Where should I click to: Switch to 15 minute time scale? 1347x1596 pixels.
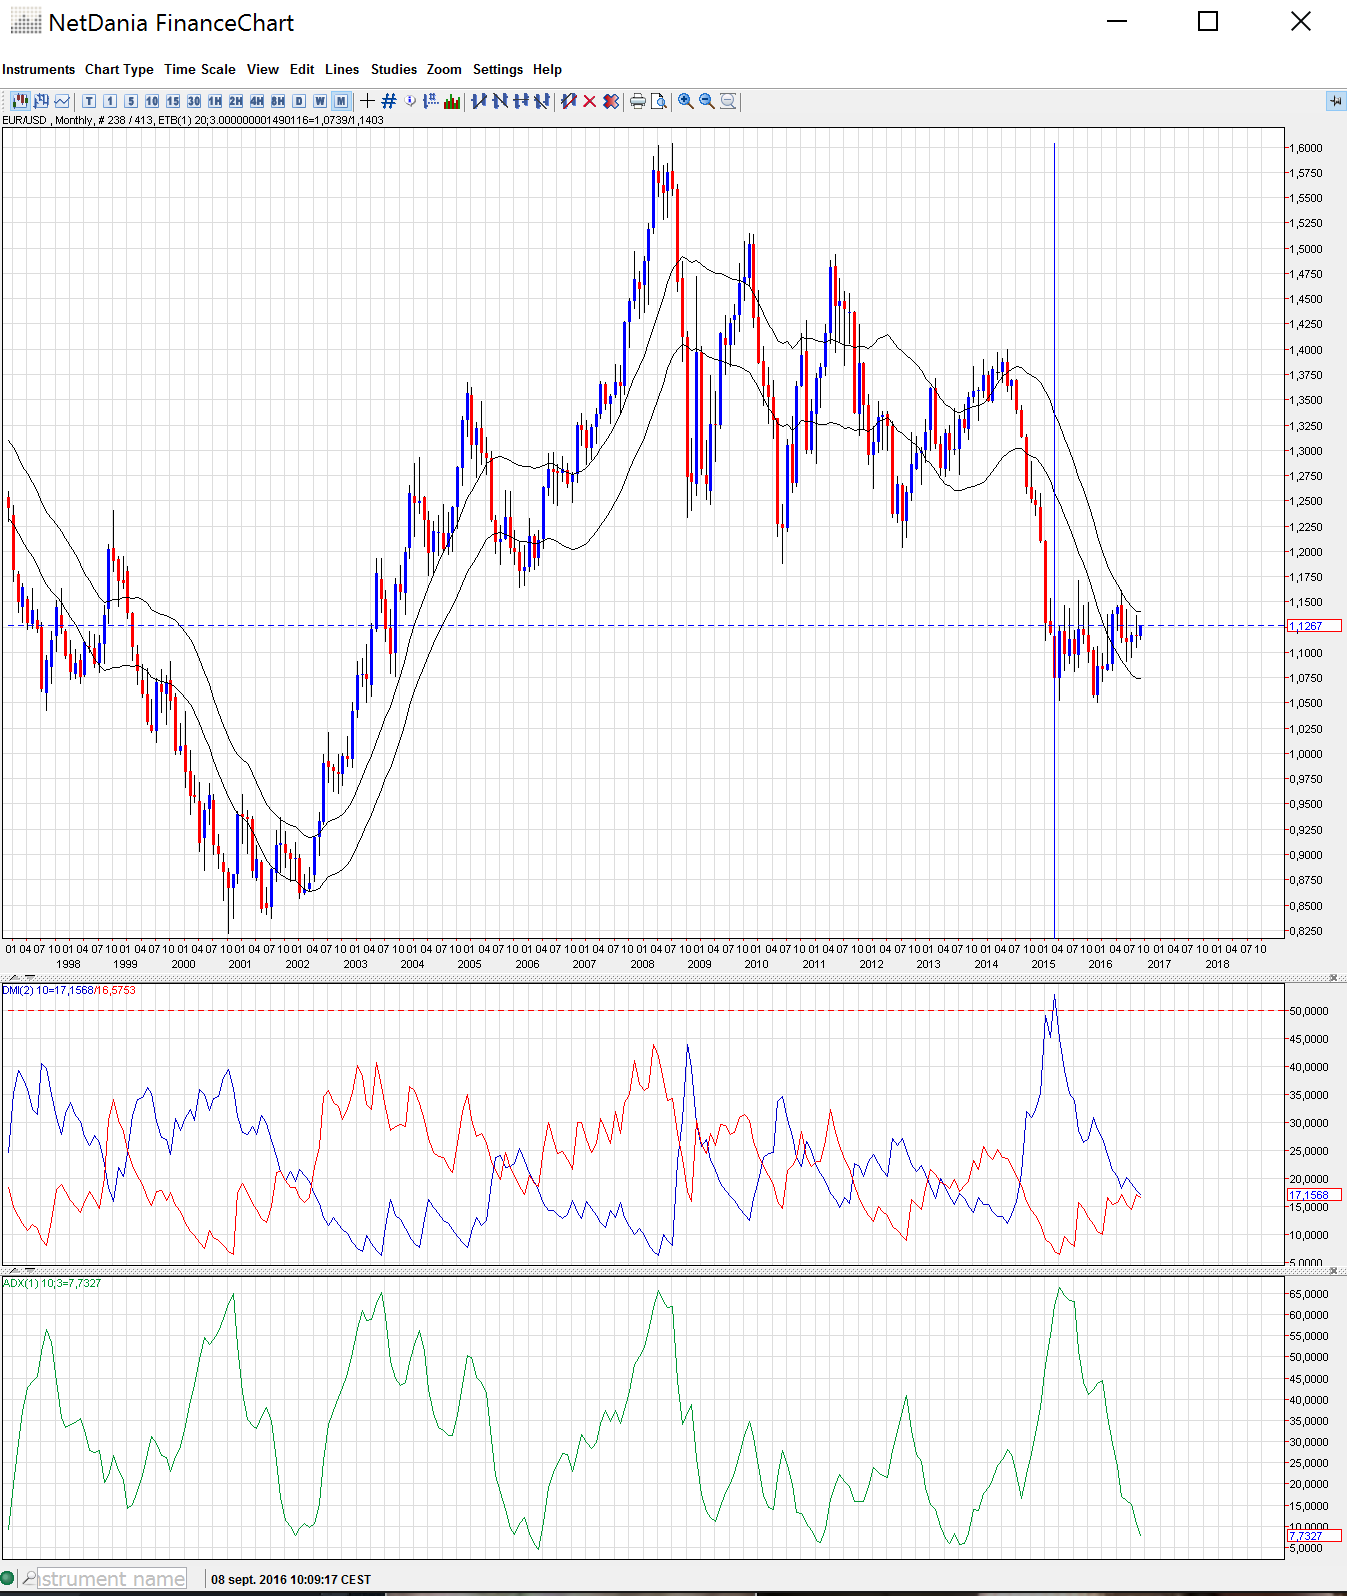click(173, 101)
